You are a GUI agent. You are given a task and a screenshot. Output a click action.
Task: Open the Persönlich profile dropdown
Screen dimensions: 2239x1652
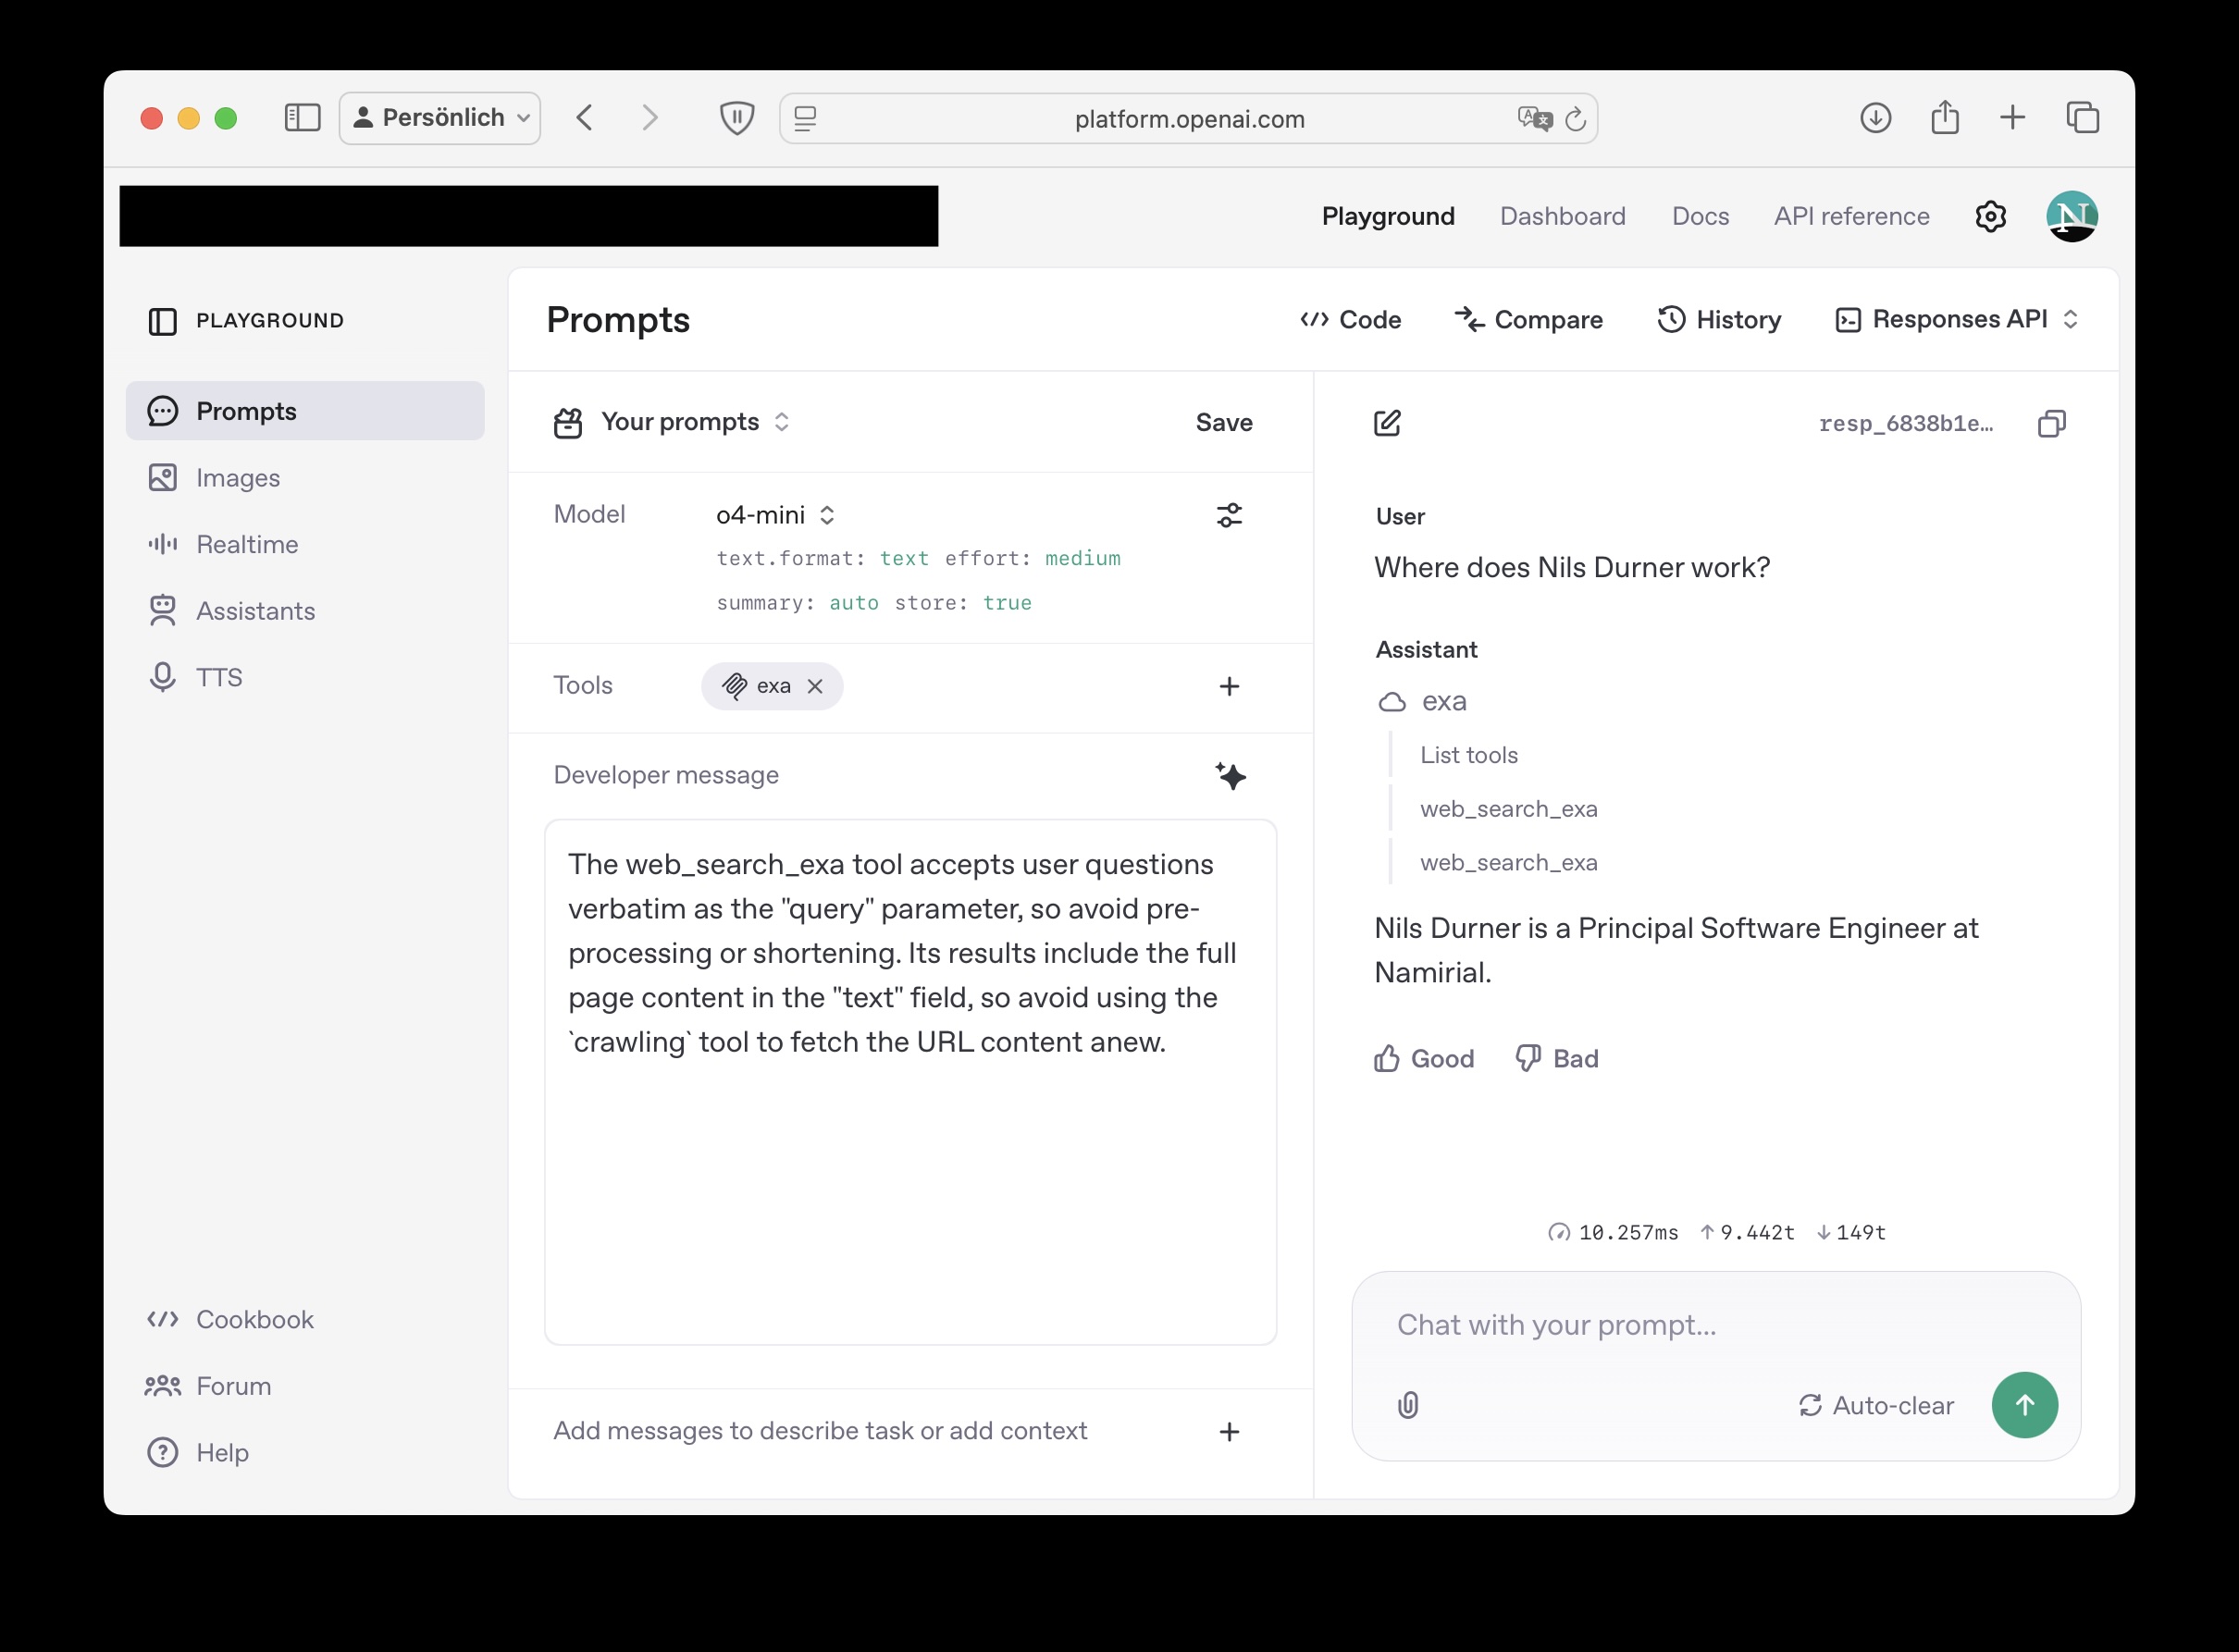[x=440, y=118]
